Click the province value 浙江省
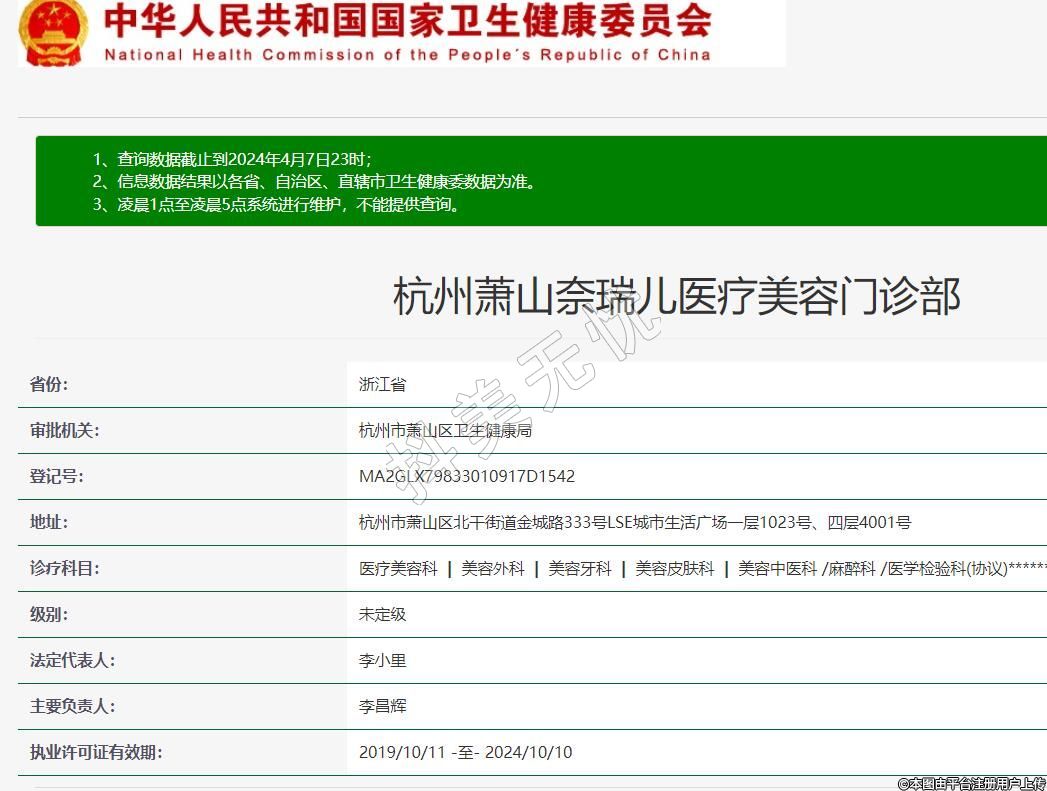1047x791 pixels. click(382, 385)
